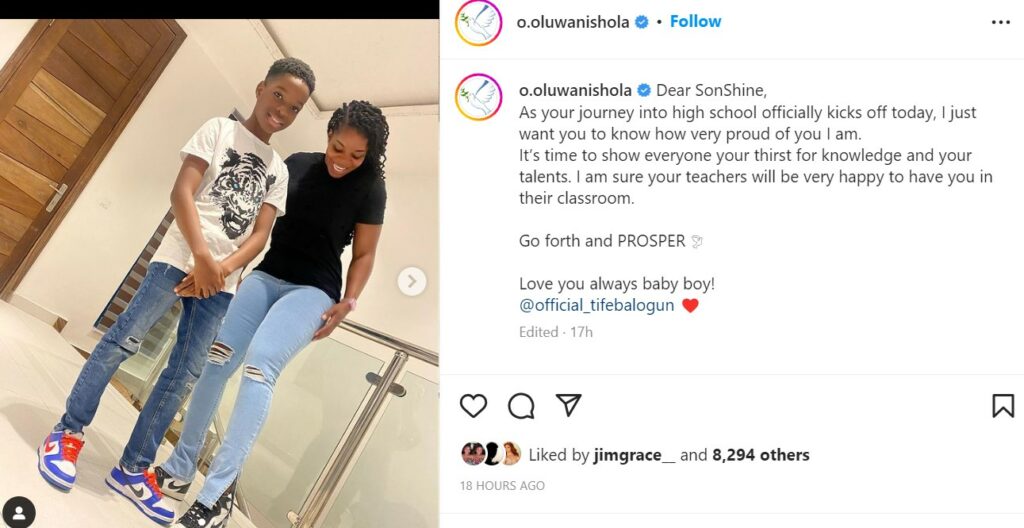Click the verified badge in header
This screenshot has width=1024, height=528.
click(x=642, y=22)
